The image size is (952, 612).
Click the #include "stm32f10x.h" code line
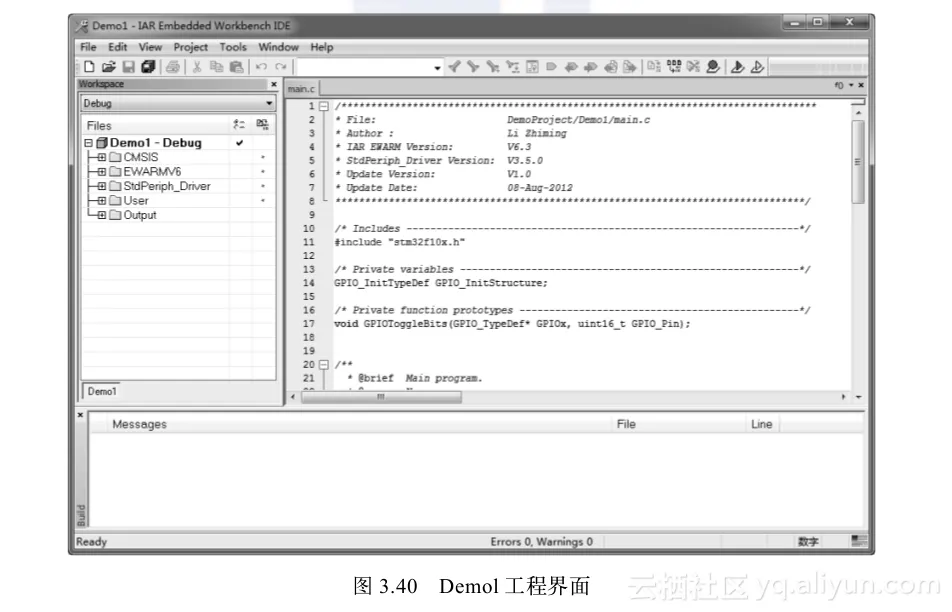[400, 242]
